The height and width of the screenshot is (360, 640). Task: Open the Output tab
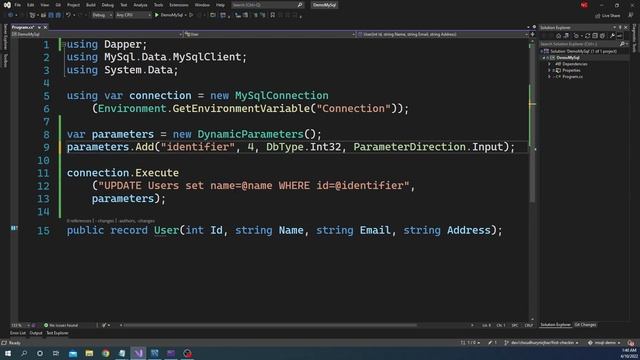[x=36, y=333]
